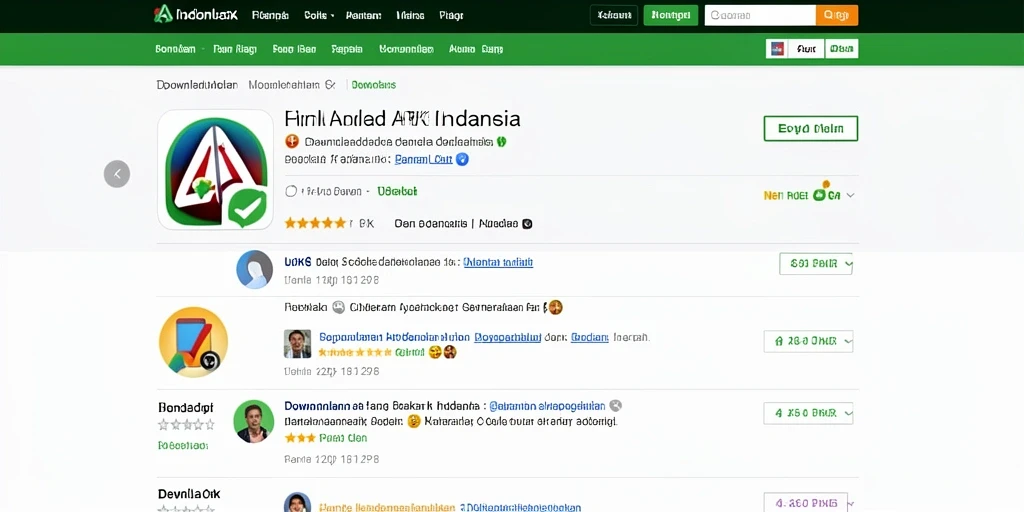This screenshot has width=1024, height=512.
Task: Open the @alanmbn user mention link
Action: click(x=547, y=406)
